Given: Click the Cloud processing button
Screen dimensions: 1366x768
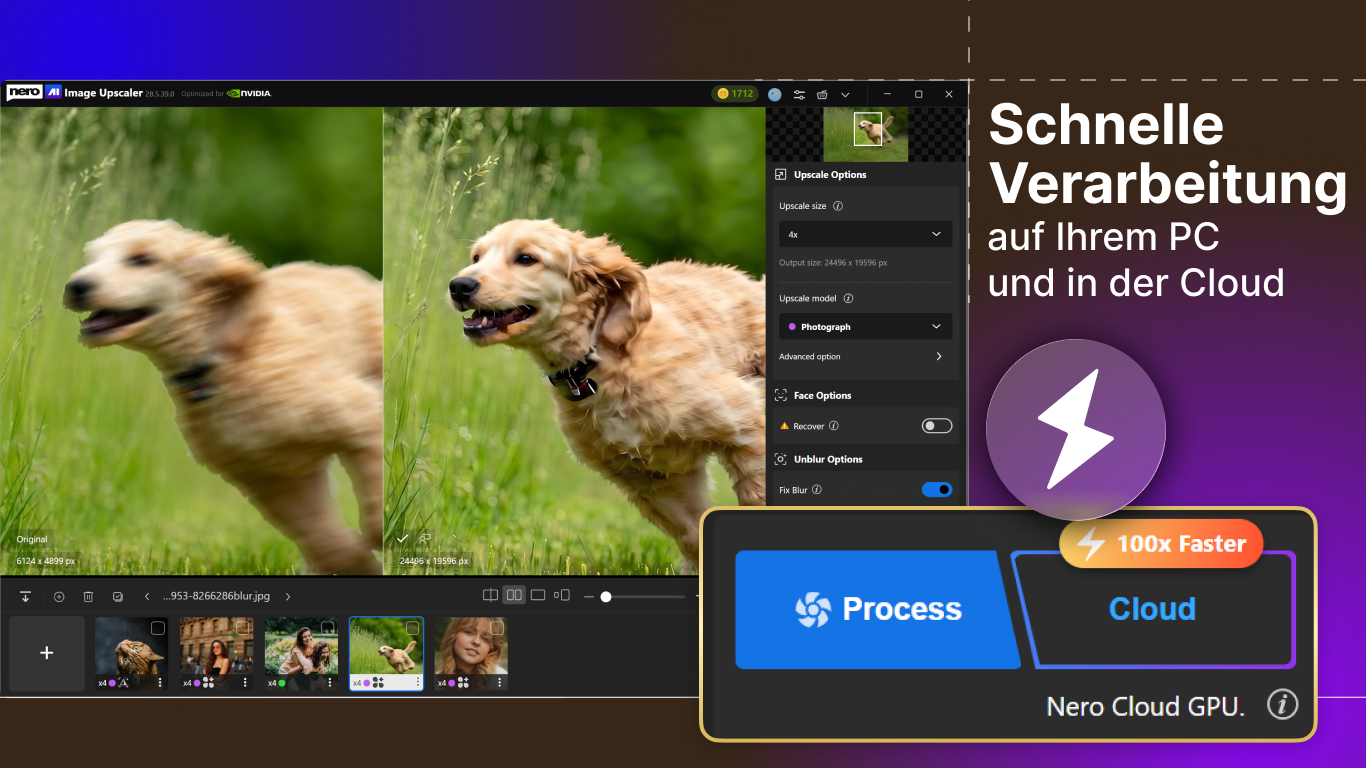Looking at the screenshot, I should pos(1153,609).
